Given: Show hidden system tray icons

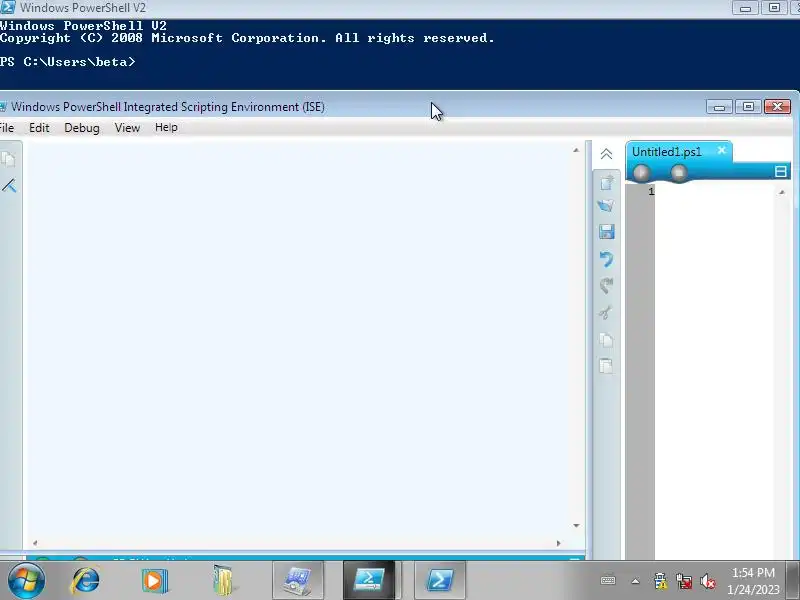Looking at the screenshot, I should click(635, 581).
